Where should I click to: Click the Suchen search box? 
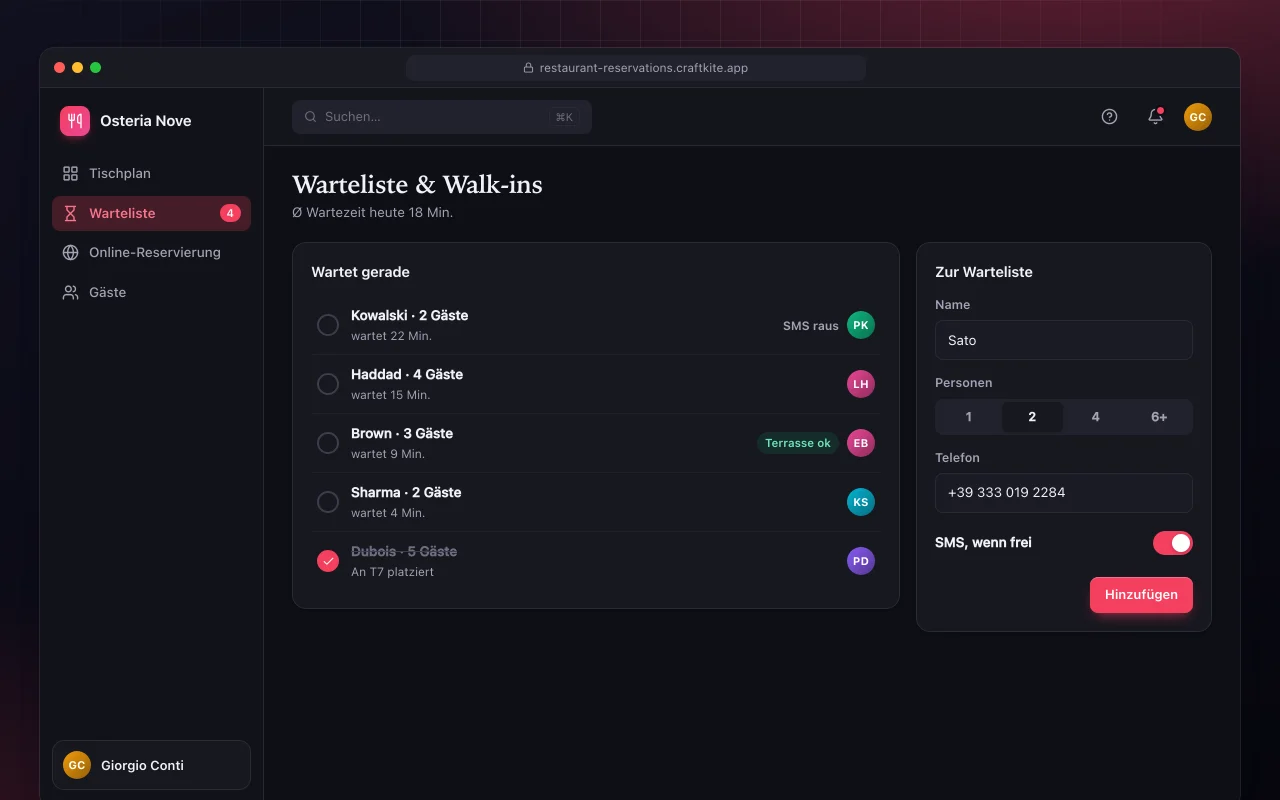[442, 117]
